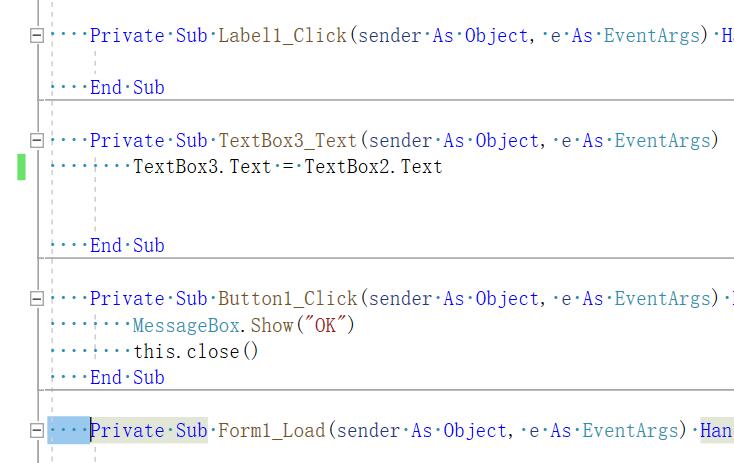Click the highlighted Private keyword of Form1_Load
734x463 pixels.
tap(127, 431)
